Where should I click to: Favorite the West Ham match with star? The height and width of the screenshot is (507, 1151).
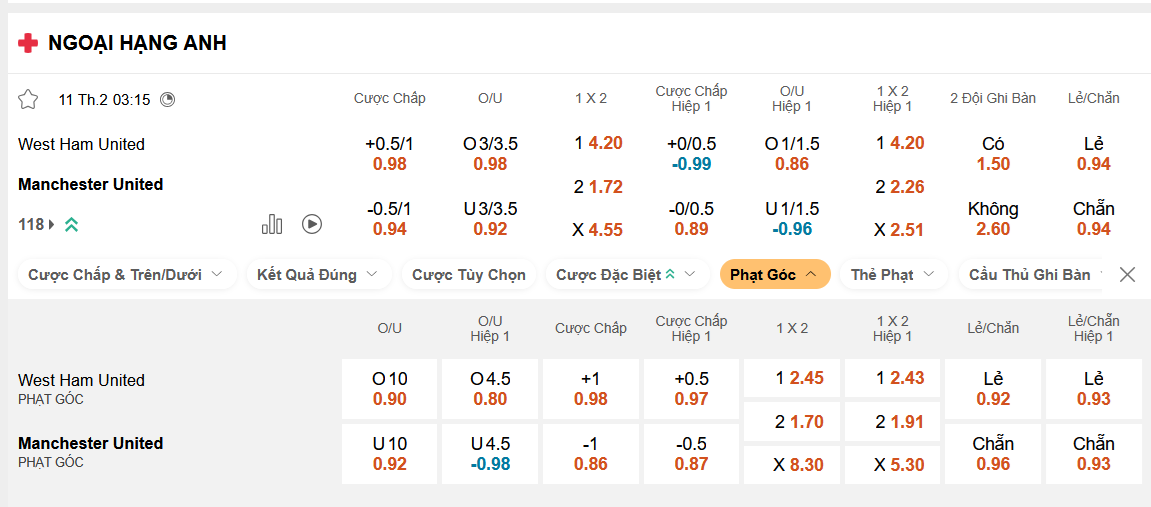coord(28,99)
